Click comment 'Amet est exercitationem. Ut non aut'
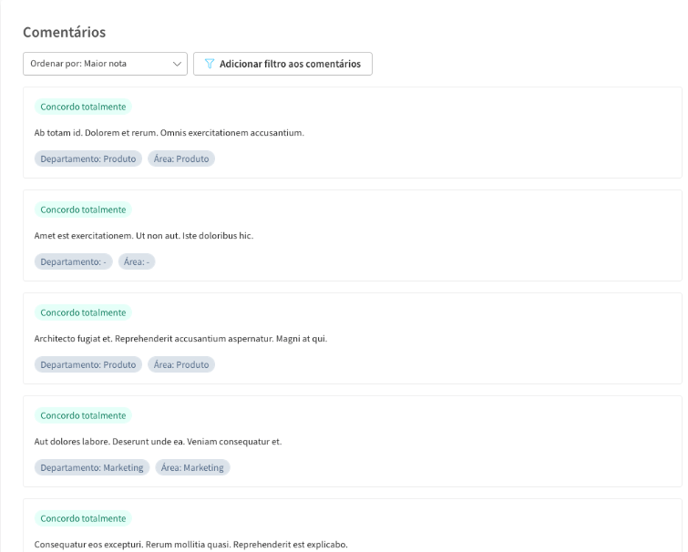688x552 pixels. (x=143, y=236)
